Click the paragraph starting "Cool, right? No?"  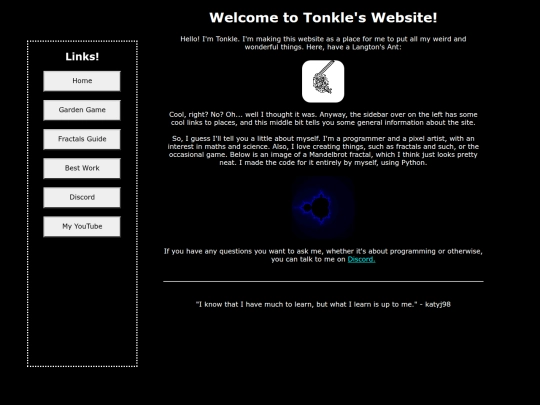[x=323, y=118]
